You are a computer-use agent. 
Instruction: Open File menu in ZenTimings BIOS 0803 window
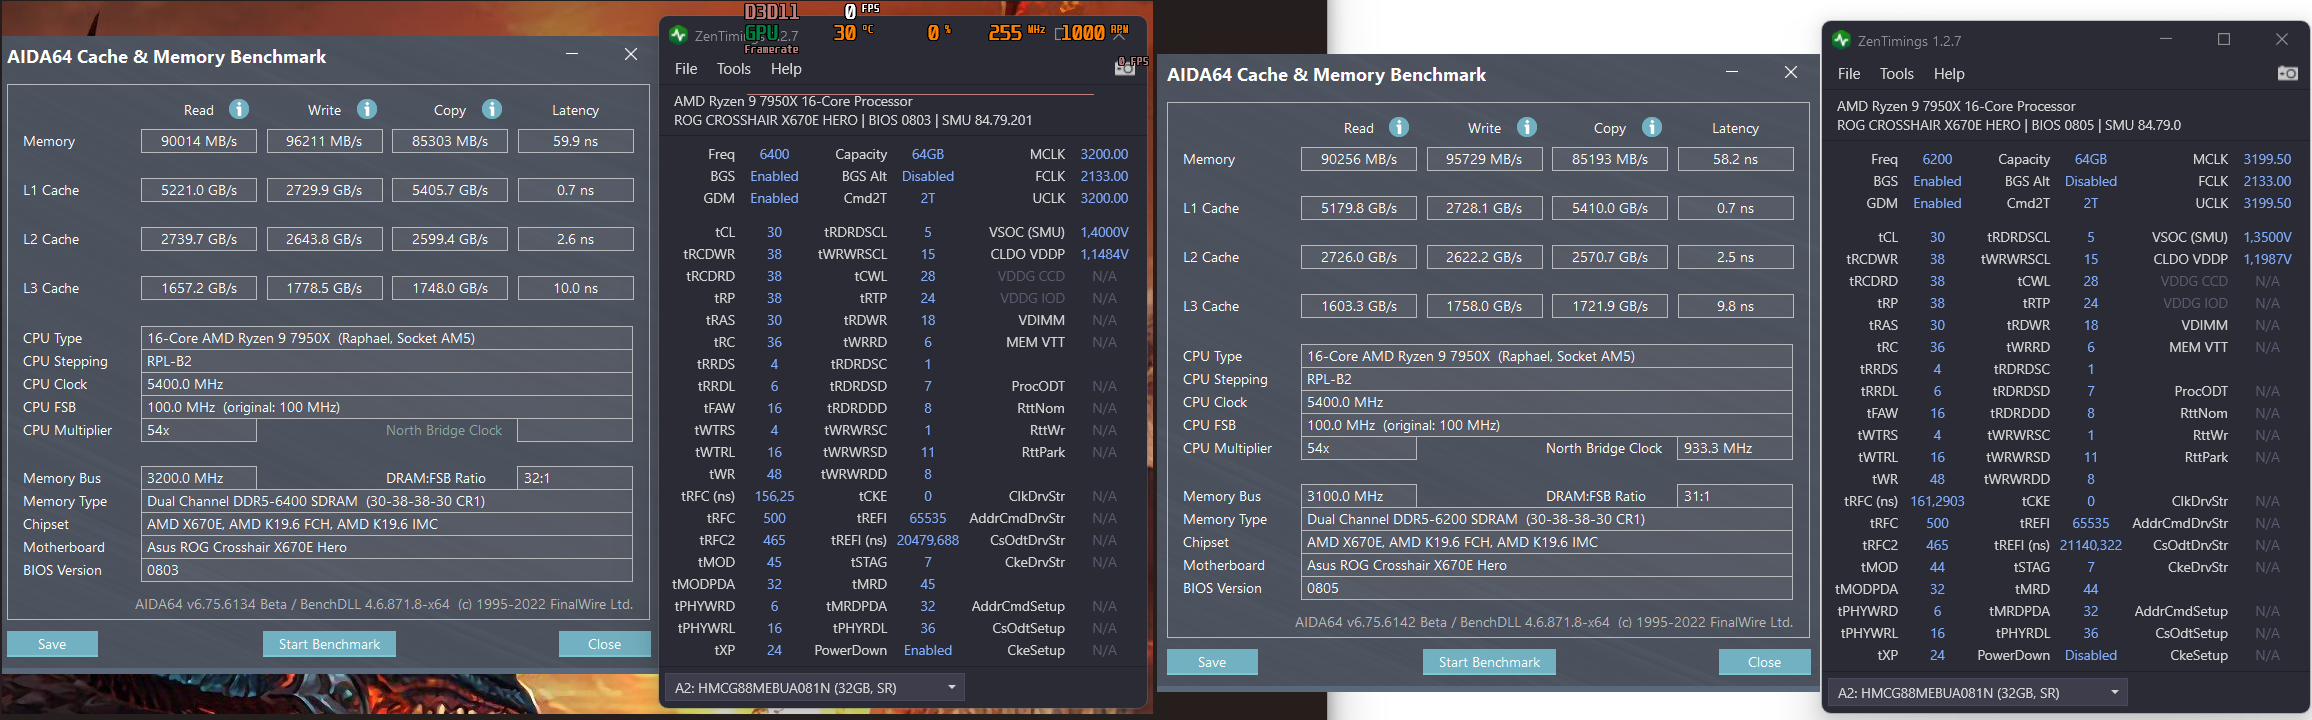[686, 69]
